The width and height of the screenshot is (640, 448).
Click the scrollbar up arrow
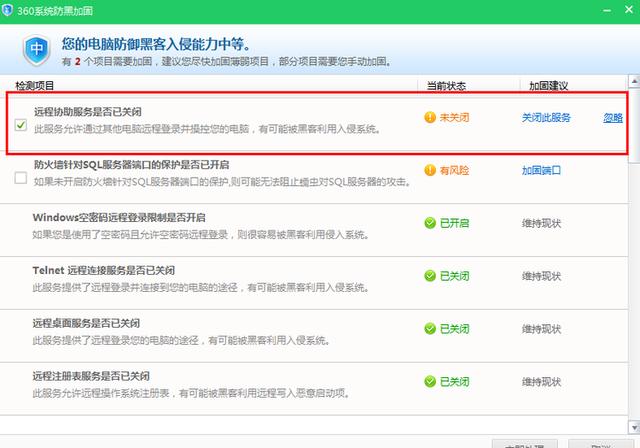(x=634, y=82)
